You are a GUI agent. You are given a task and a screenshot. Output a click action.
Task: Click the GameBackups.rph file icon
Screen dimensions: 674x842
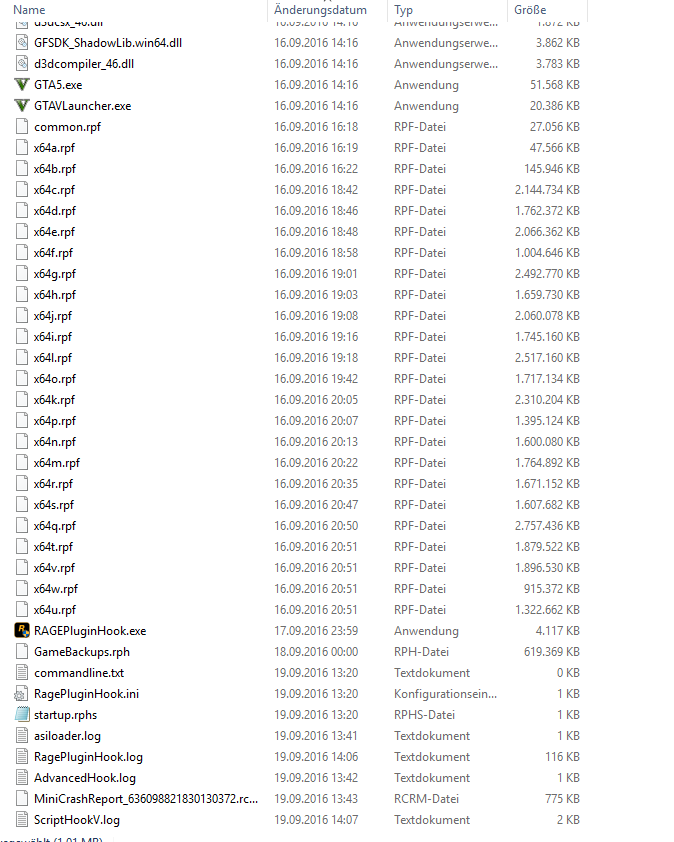coord(21,651)
